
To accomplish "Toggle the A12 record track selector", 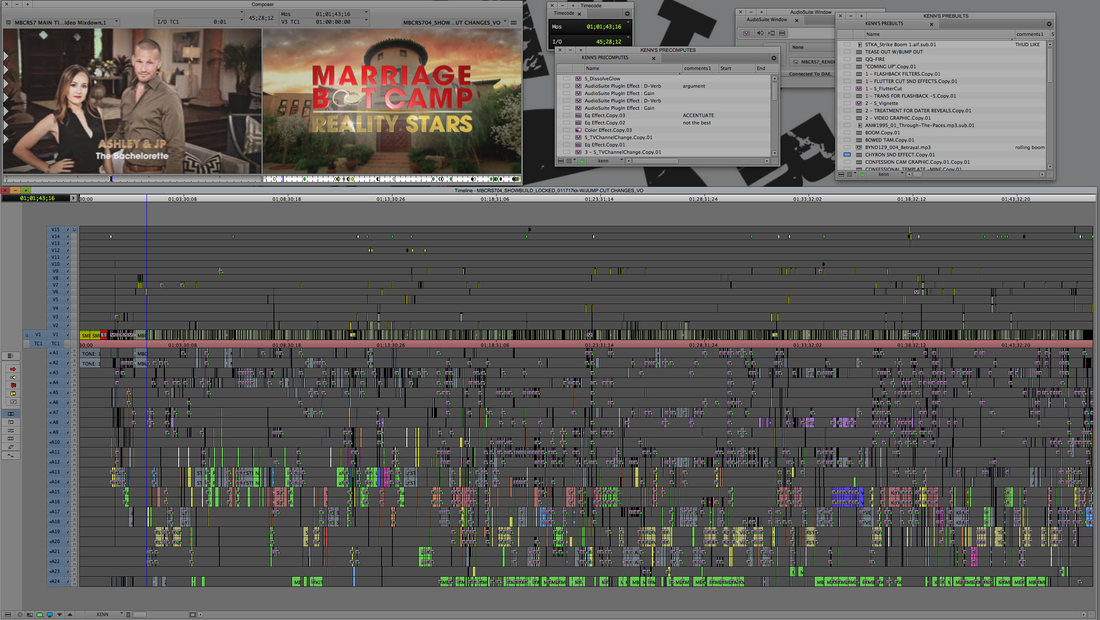I will tap(55, 462).
